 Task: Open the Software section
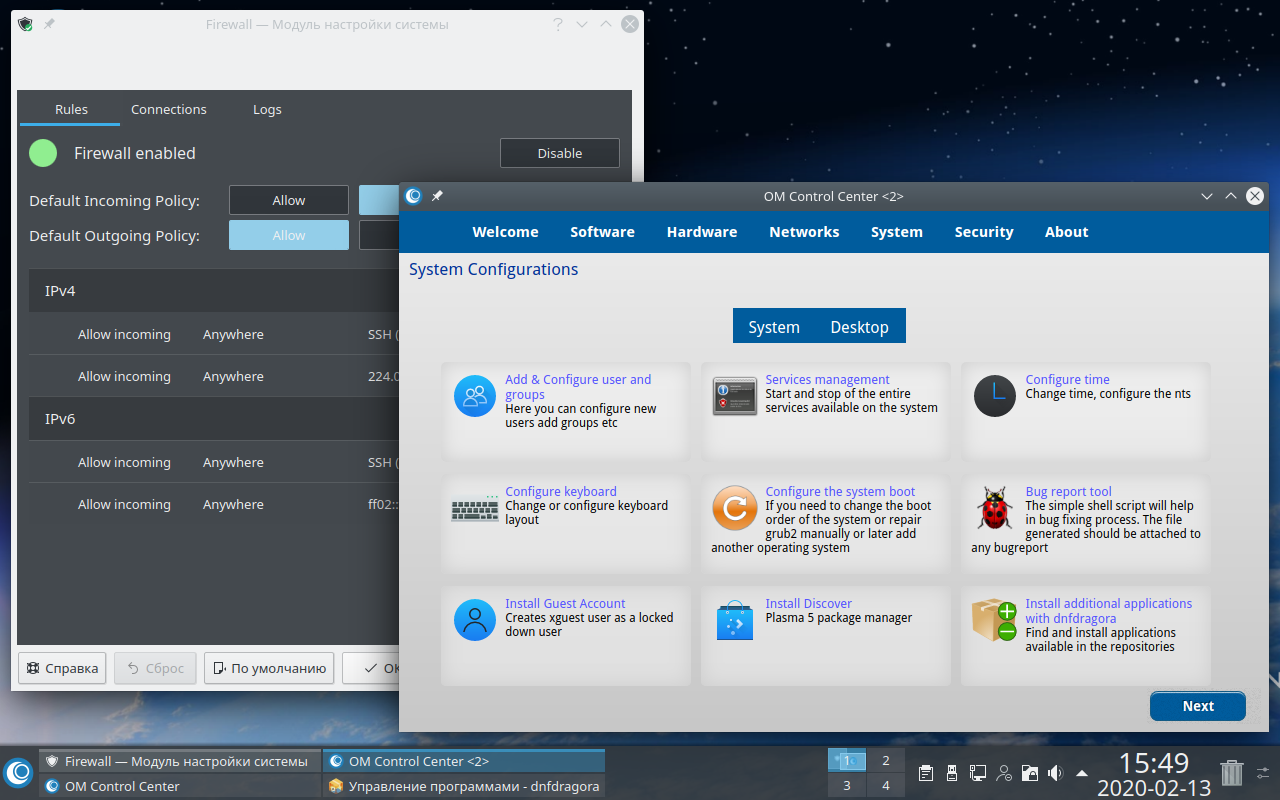(602, 232)
